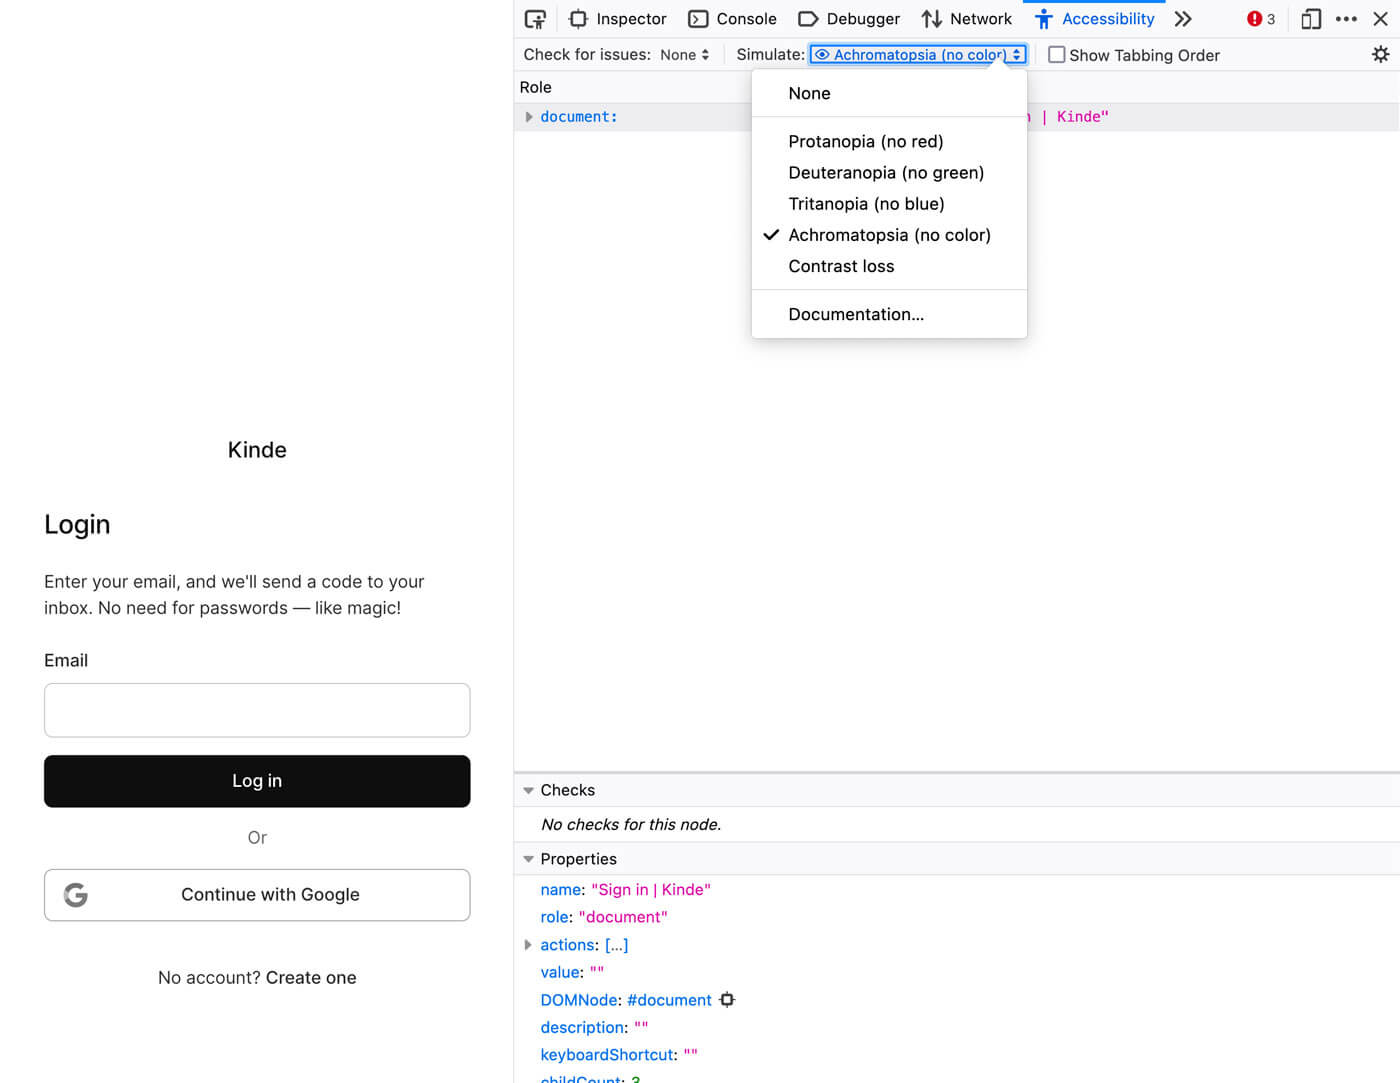
Task: Select Protanopia (no red) simulation
Action: pos(866,141)
